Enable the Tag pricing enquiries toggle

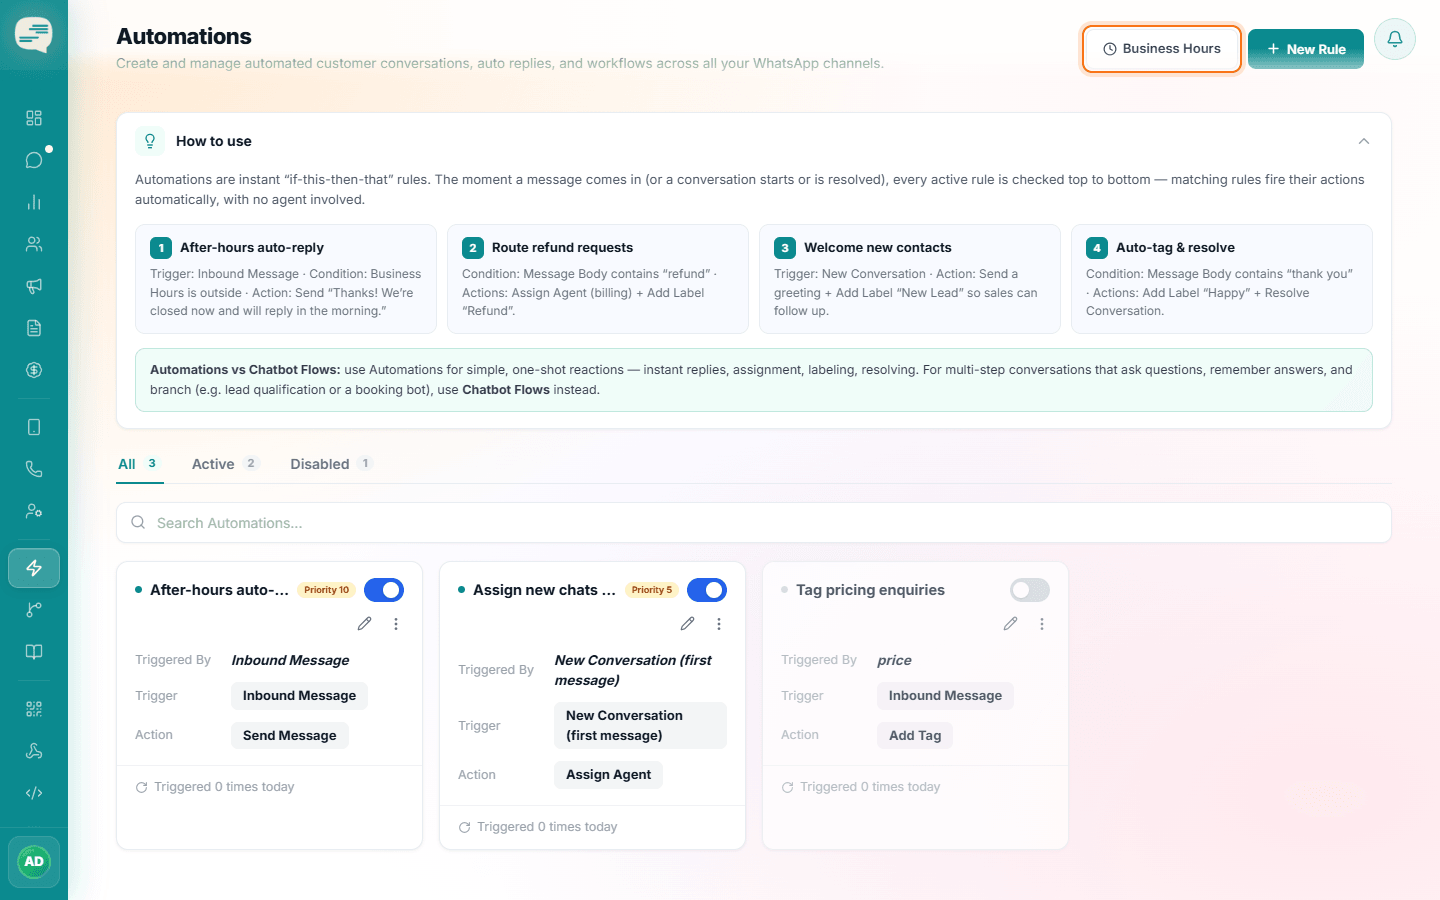coord(1030,590)
